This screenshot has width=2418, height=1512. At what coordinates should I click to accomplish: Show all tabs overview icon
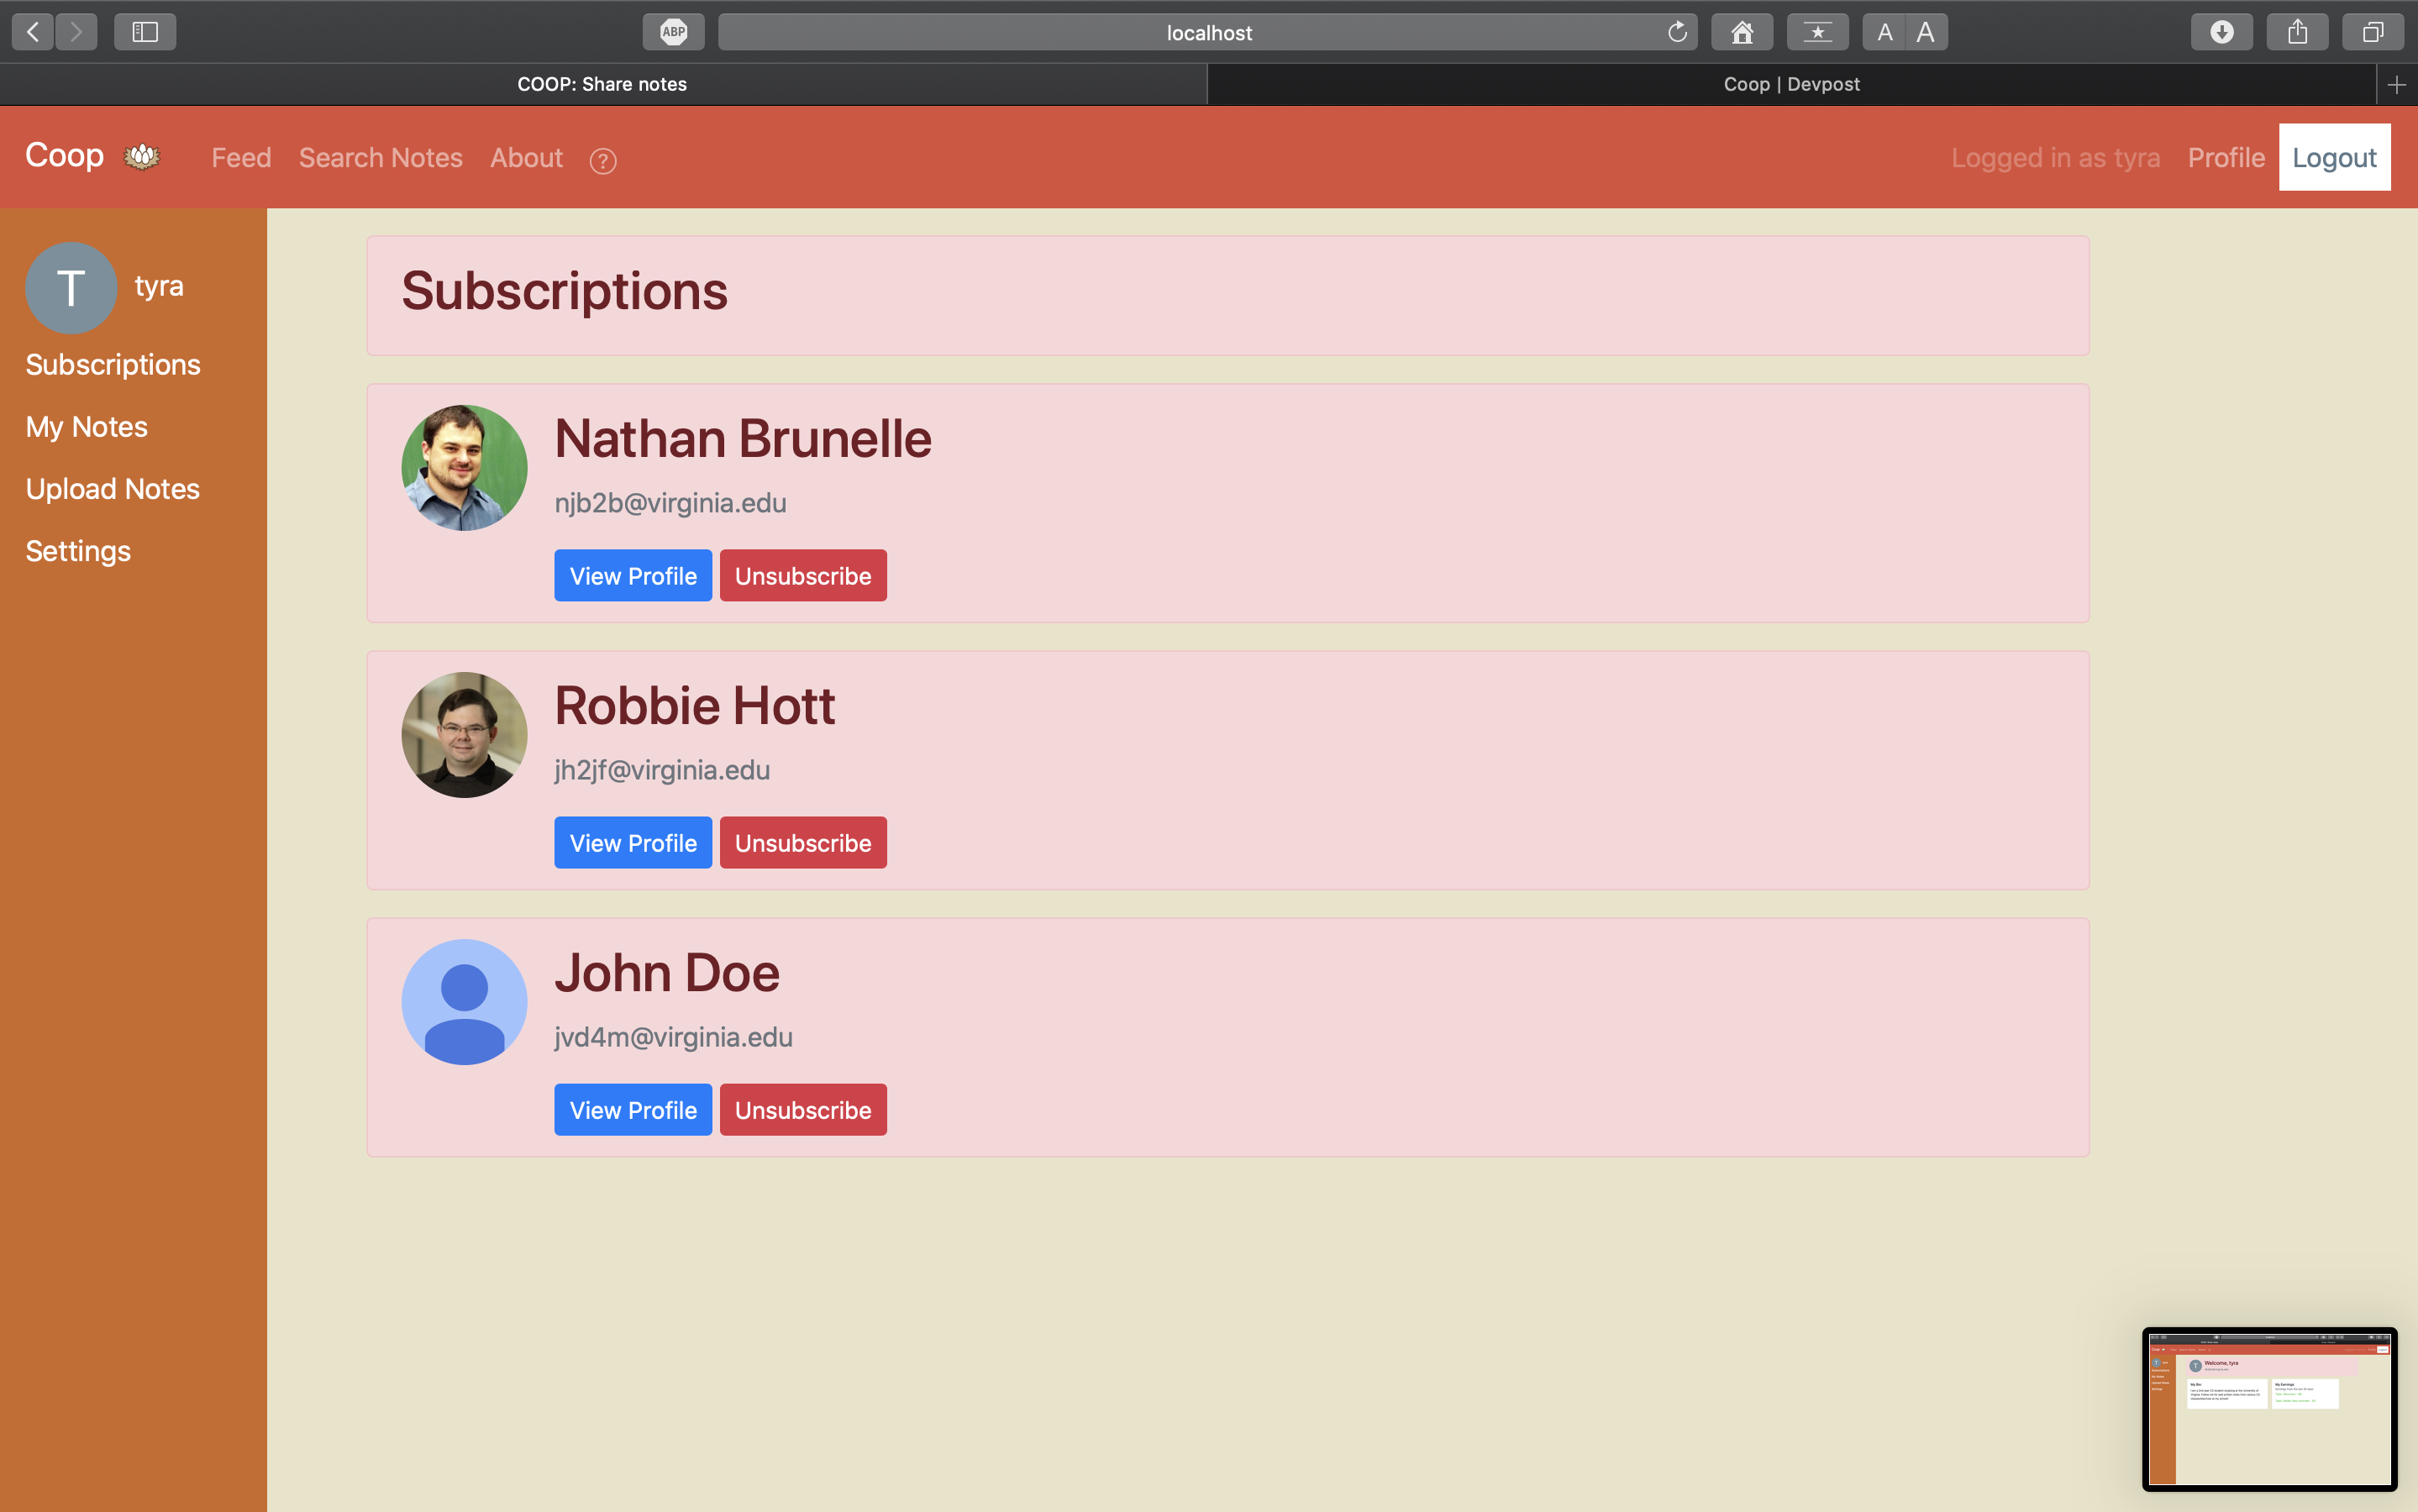coord(2372,32)
